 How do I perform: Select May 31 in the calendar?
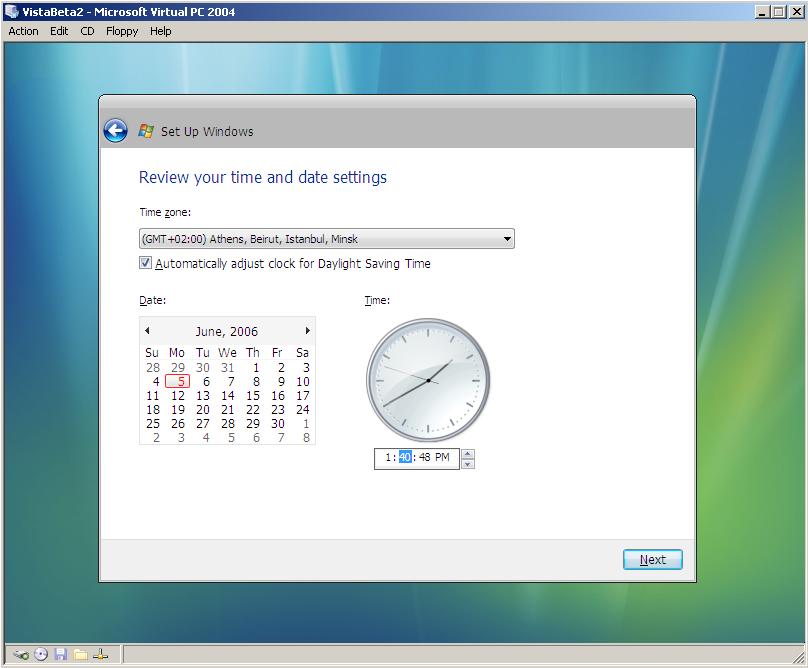(x=228, y=368)
